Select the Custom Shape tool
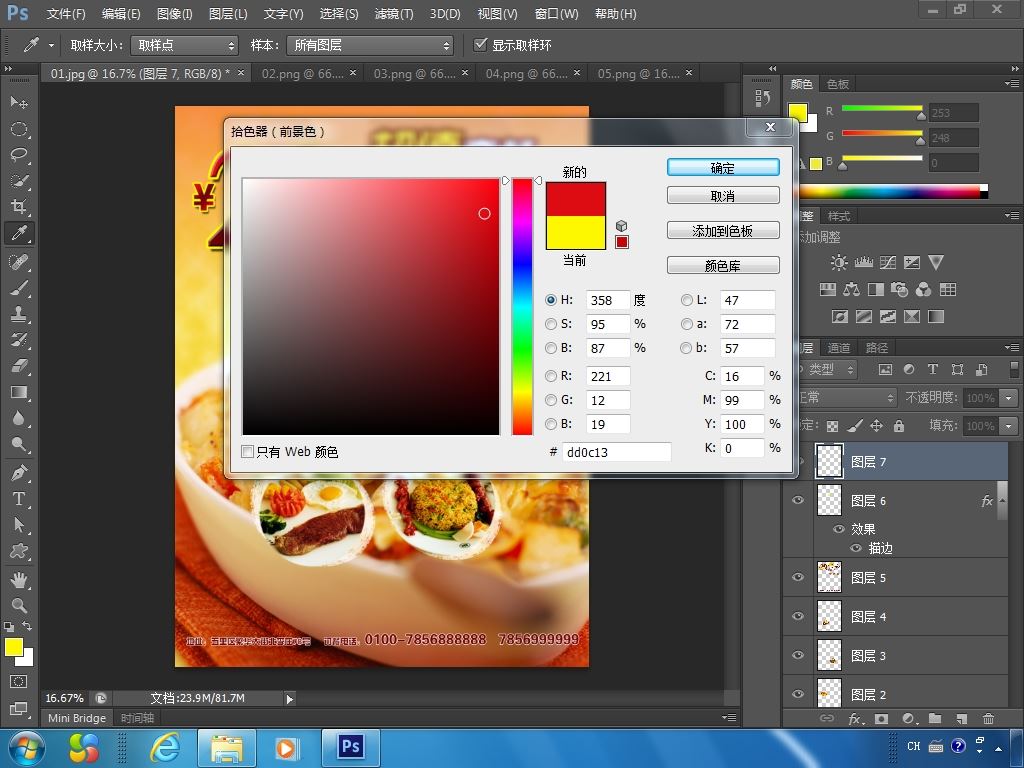This screenshot has height=768, width=1024. pos(18,551)
